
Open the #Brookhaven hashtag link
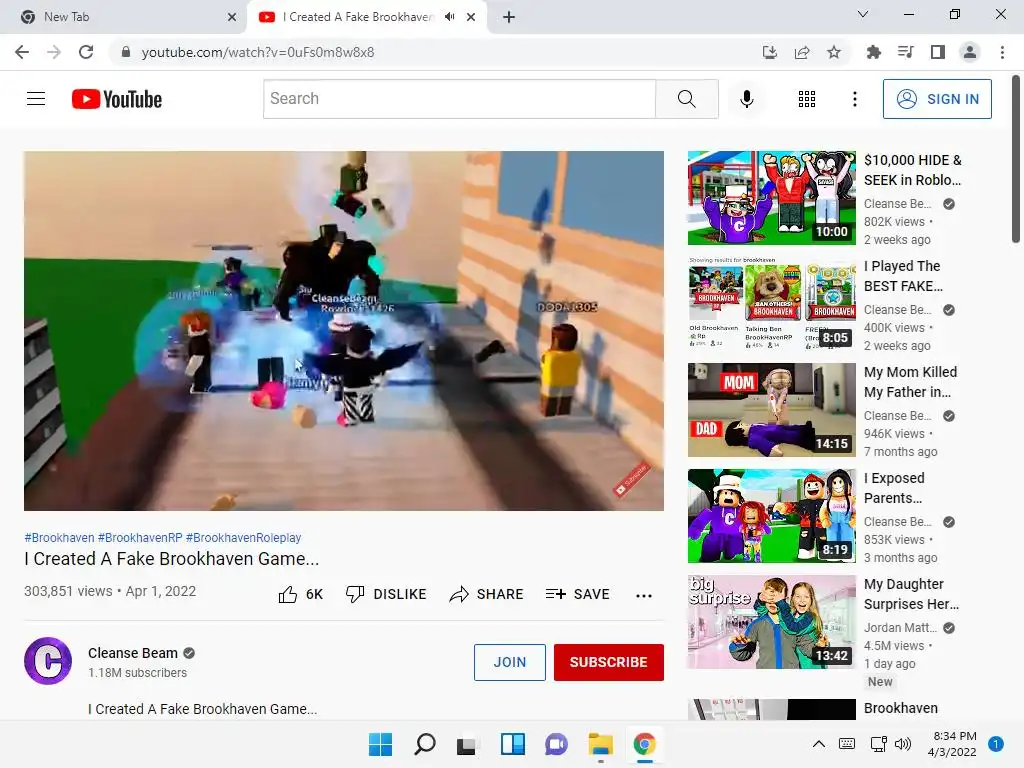[59, 537]
